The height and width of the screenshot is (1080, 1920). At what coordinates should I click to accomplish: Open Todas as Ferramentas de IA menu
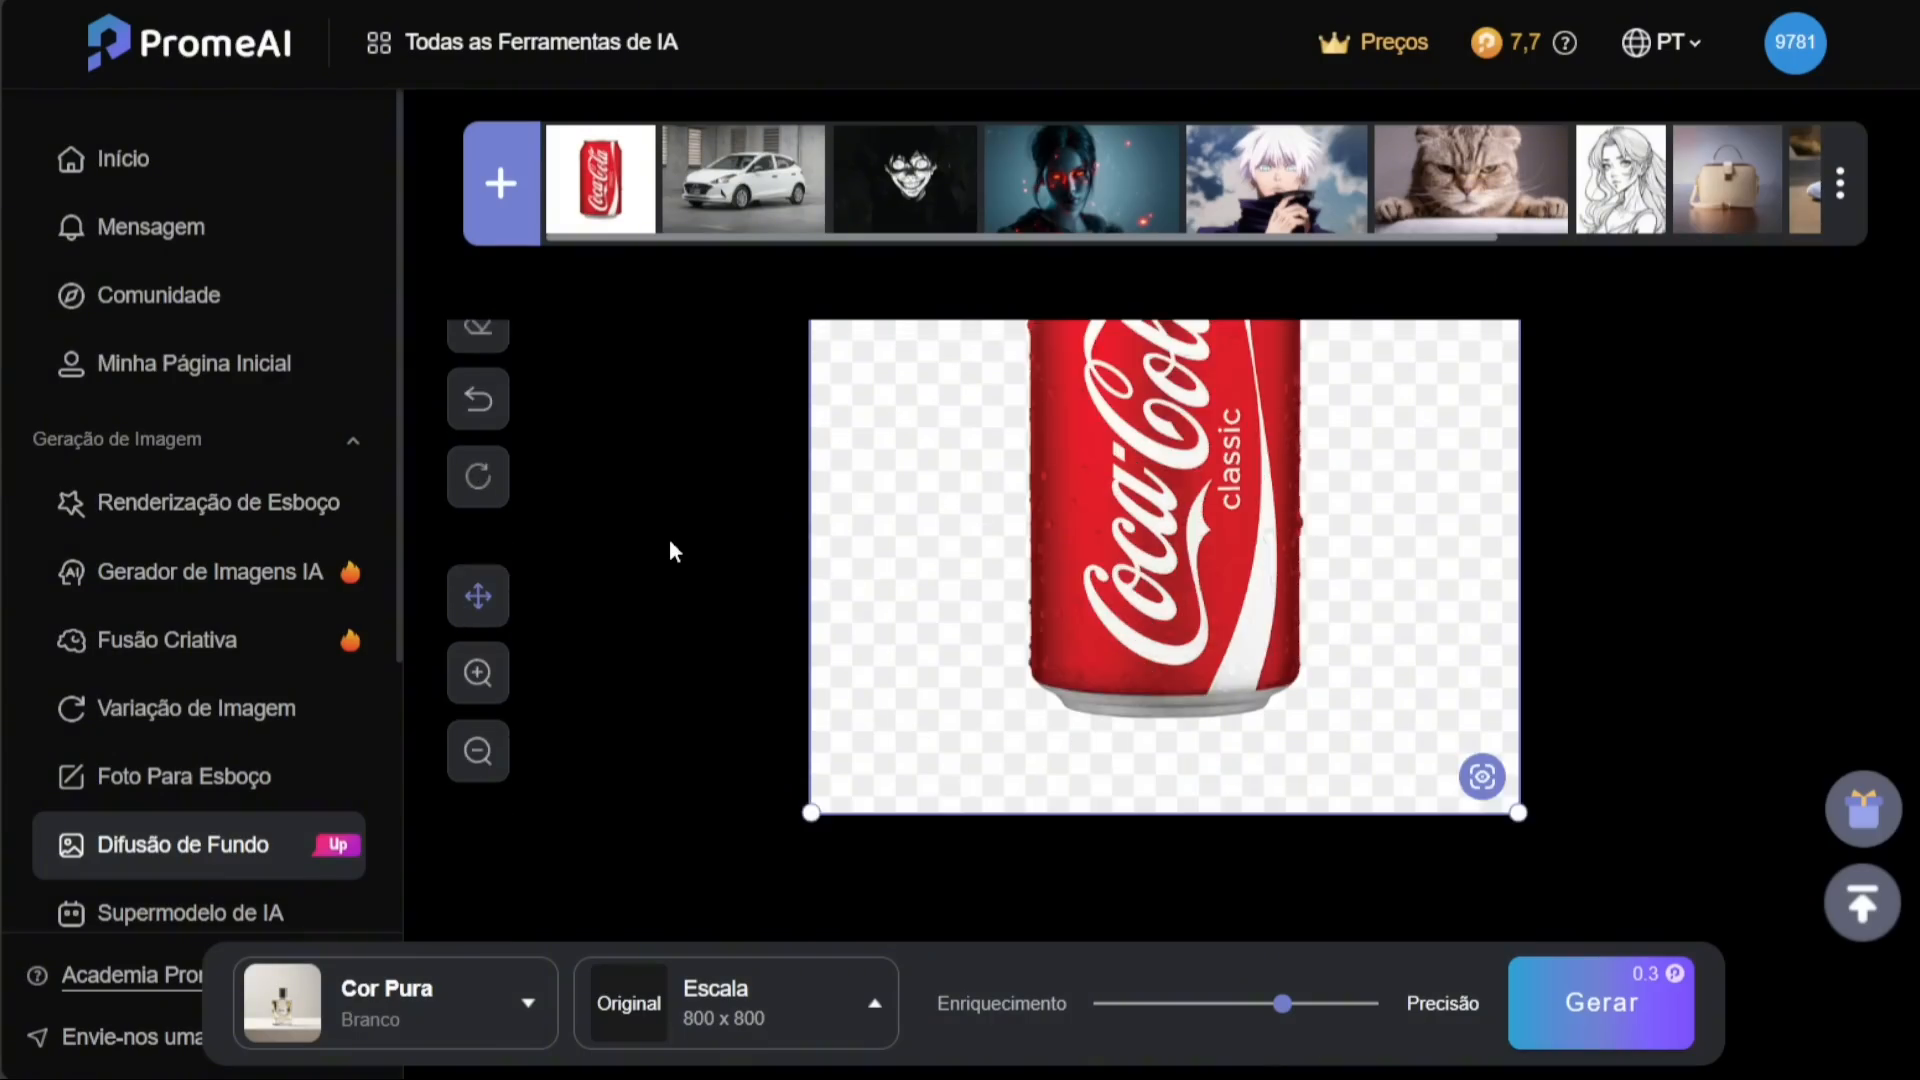coord(522,42)
